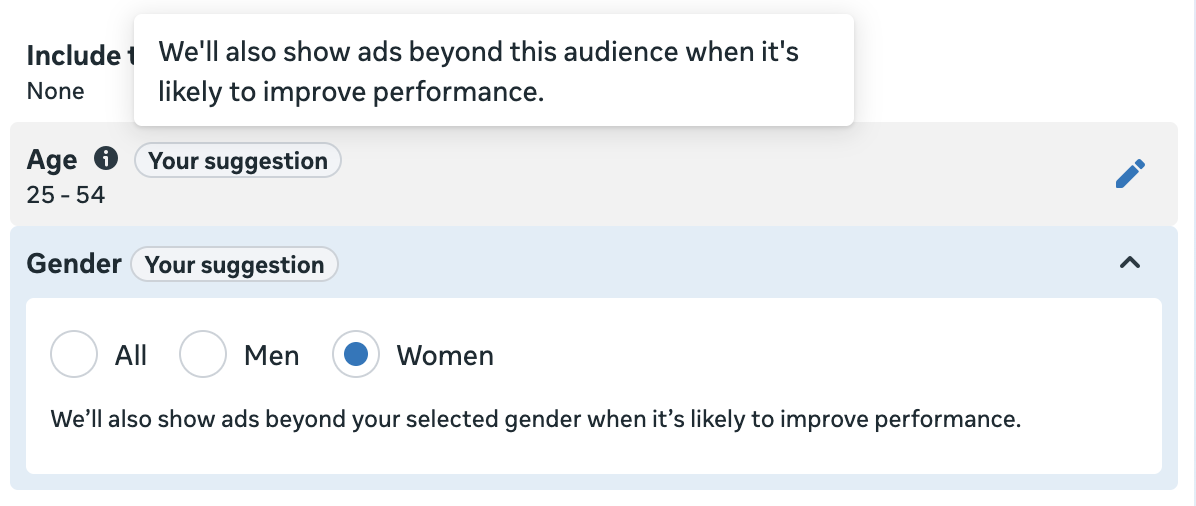Click the Gender heading label

pyautogui.click(x=74, y=263)
